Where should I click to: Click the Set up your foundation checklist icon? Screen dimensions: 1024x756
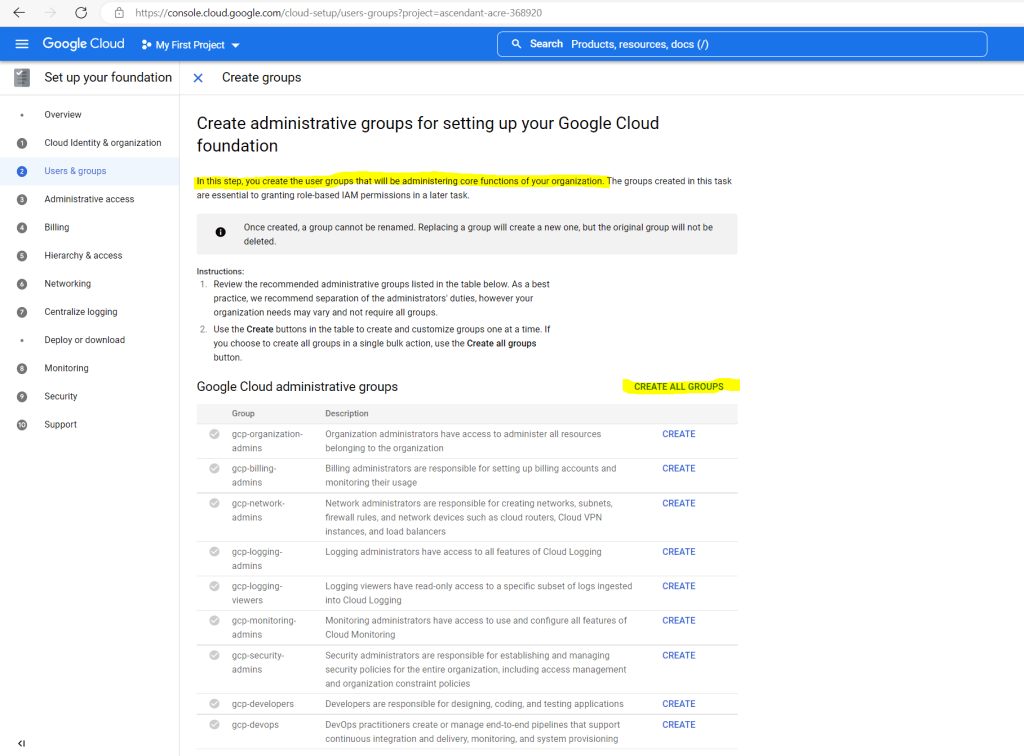[22, 78]
